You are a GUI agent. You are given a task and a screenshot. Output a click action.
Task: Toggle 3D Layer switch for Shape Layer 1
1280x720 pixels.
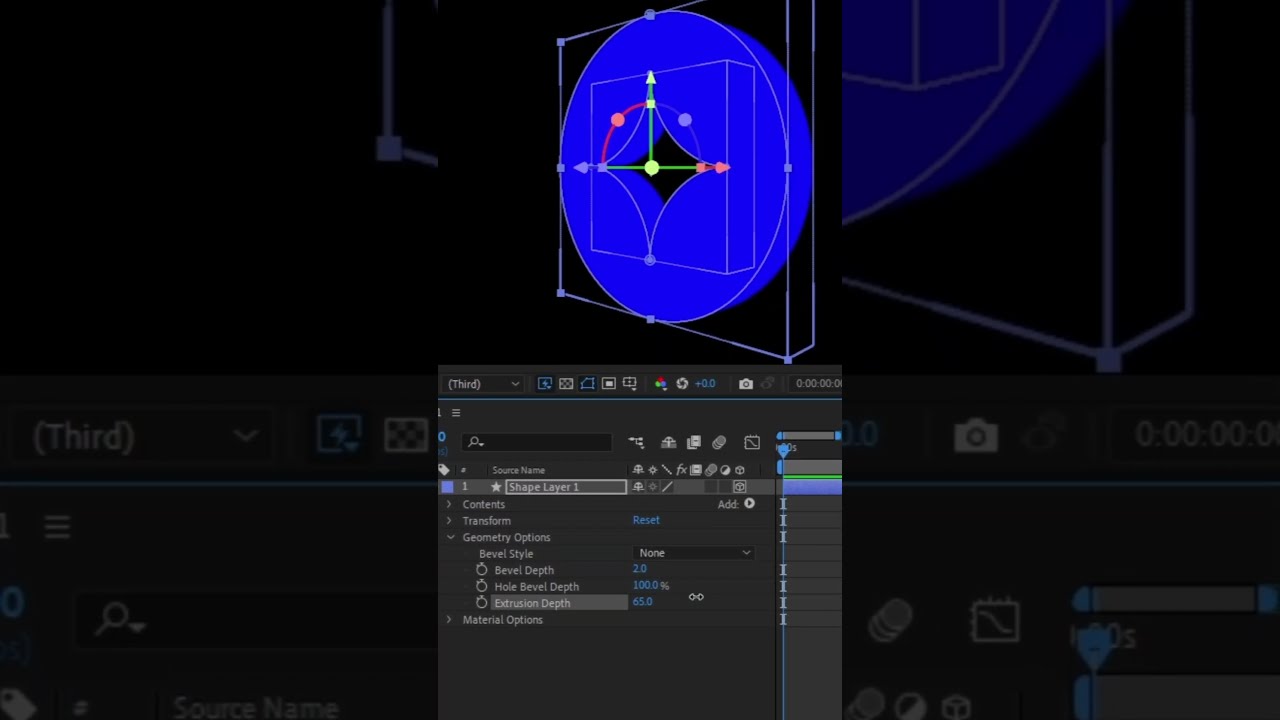point(740,487)
